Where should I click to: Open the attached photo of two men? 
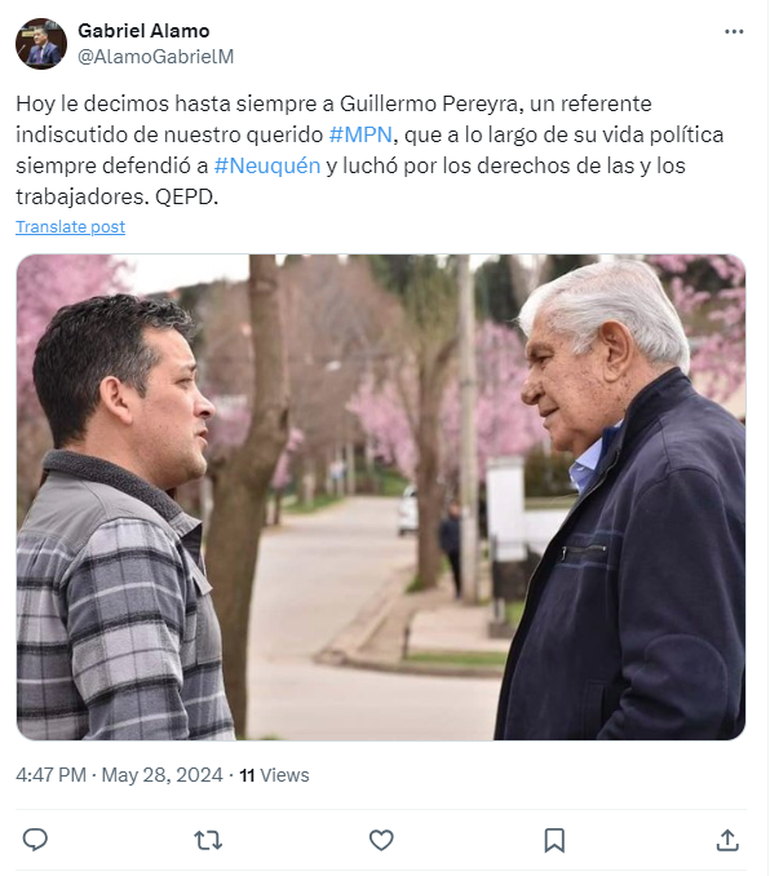click(x=381, y=497)
